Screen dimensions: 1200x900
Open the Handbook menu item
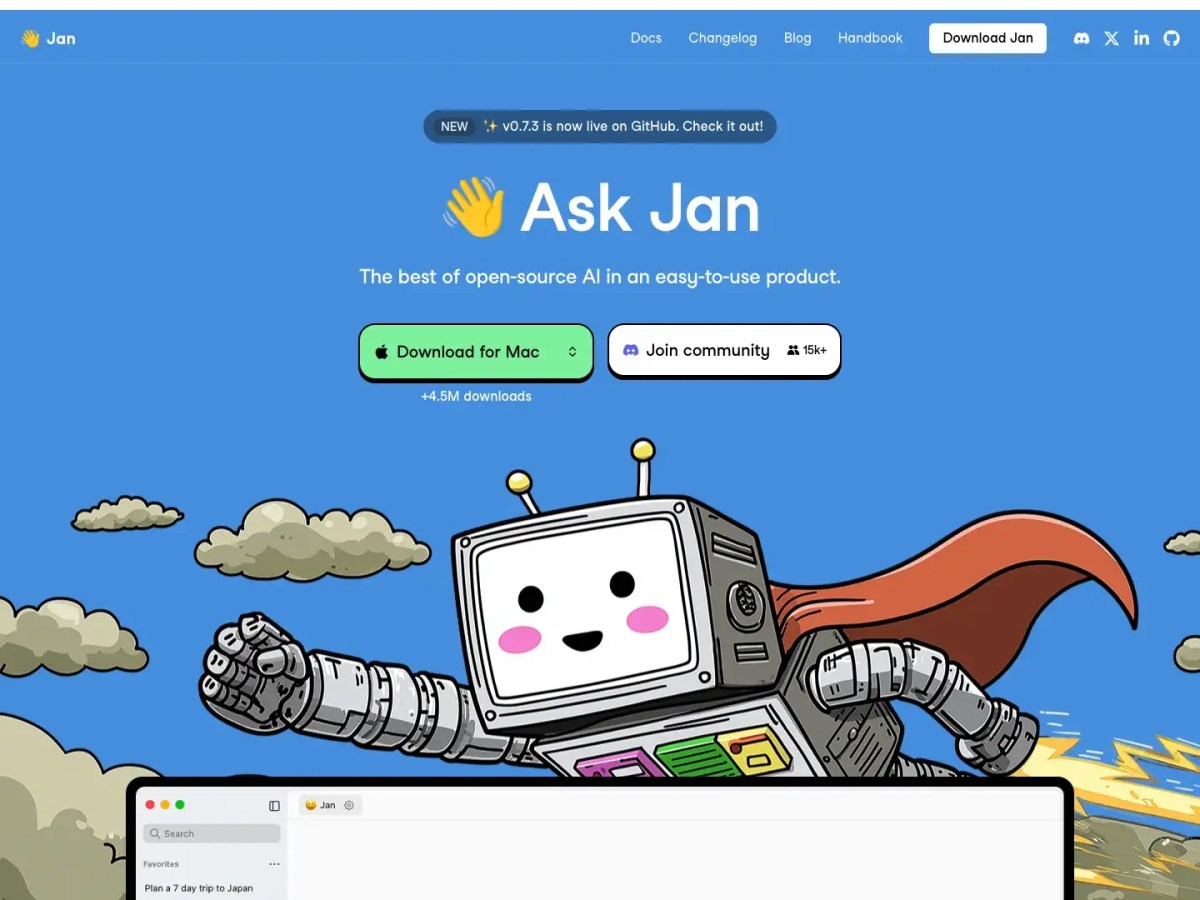[869, 38]
